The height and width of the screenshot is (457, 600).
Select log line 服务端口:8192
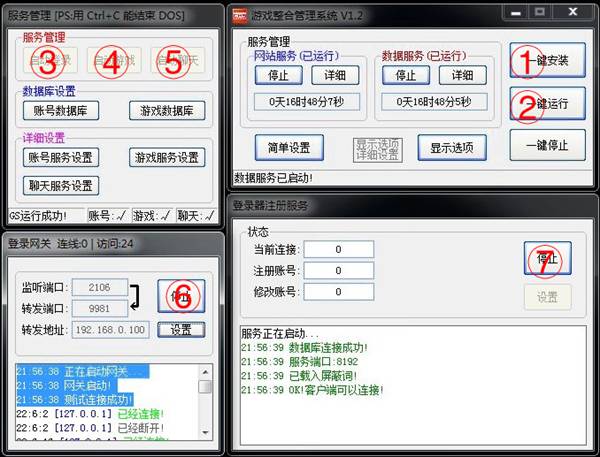300,362
